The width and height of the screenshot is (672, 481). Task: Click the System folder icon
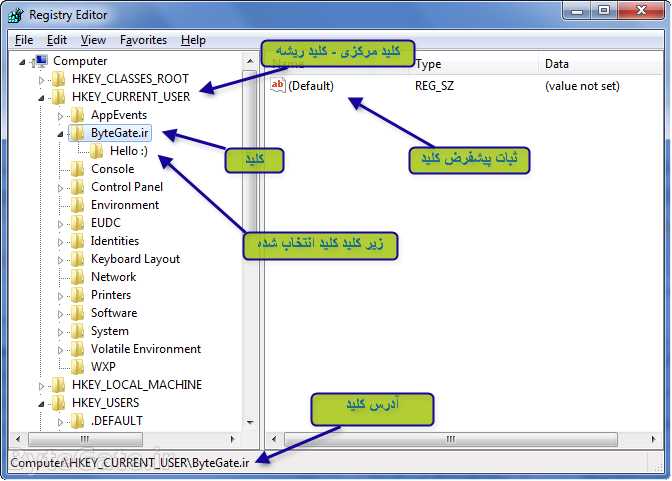tap(77, 331)
